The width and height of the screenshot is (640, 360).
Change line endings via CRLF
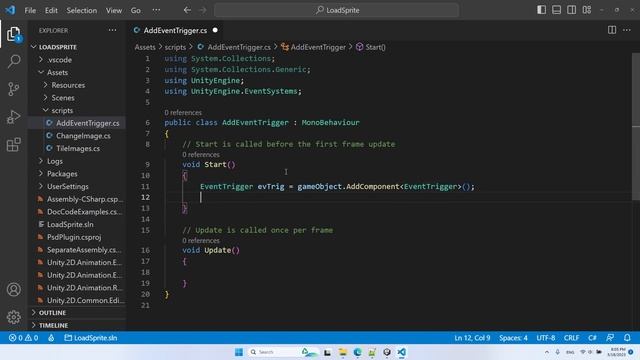(571, 338)
